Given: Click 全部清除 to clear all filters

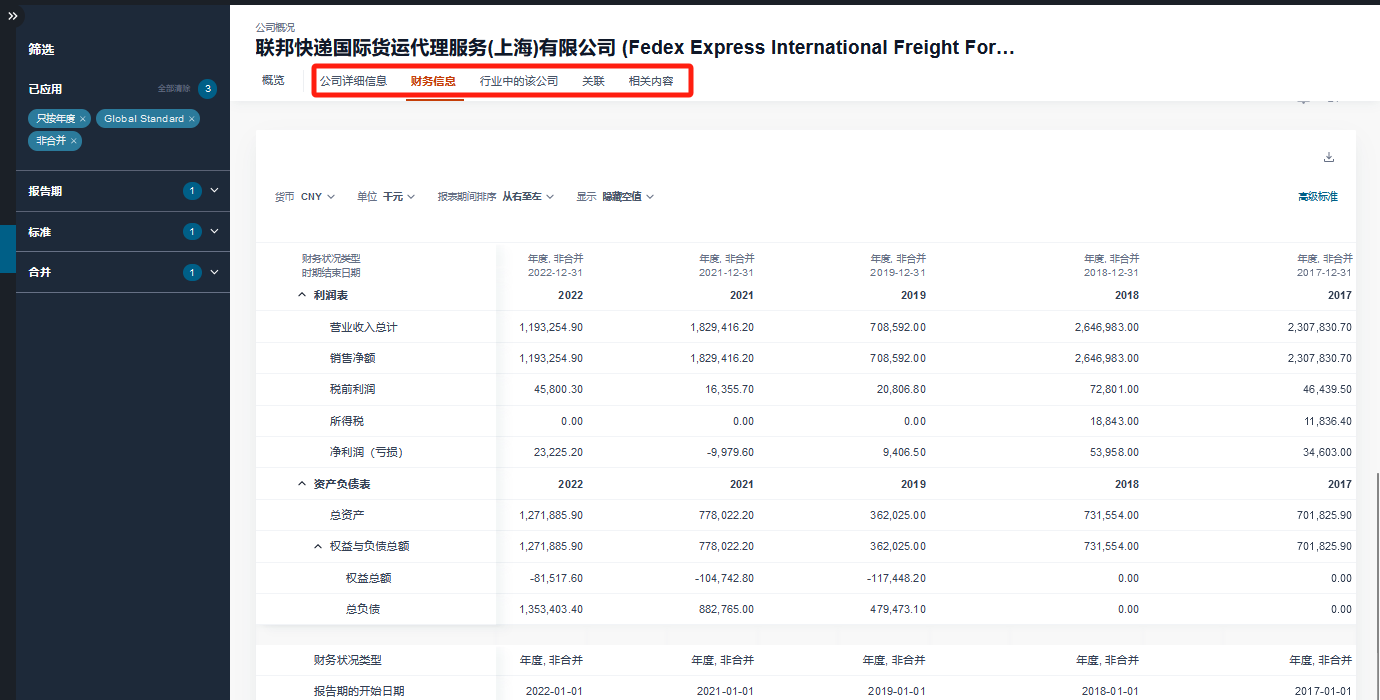Looking at the screenshot, I should [x=173, y=89].
